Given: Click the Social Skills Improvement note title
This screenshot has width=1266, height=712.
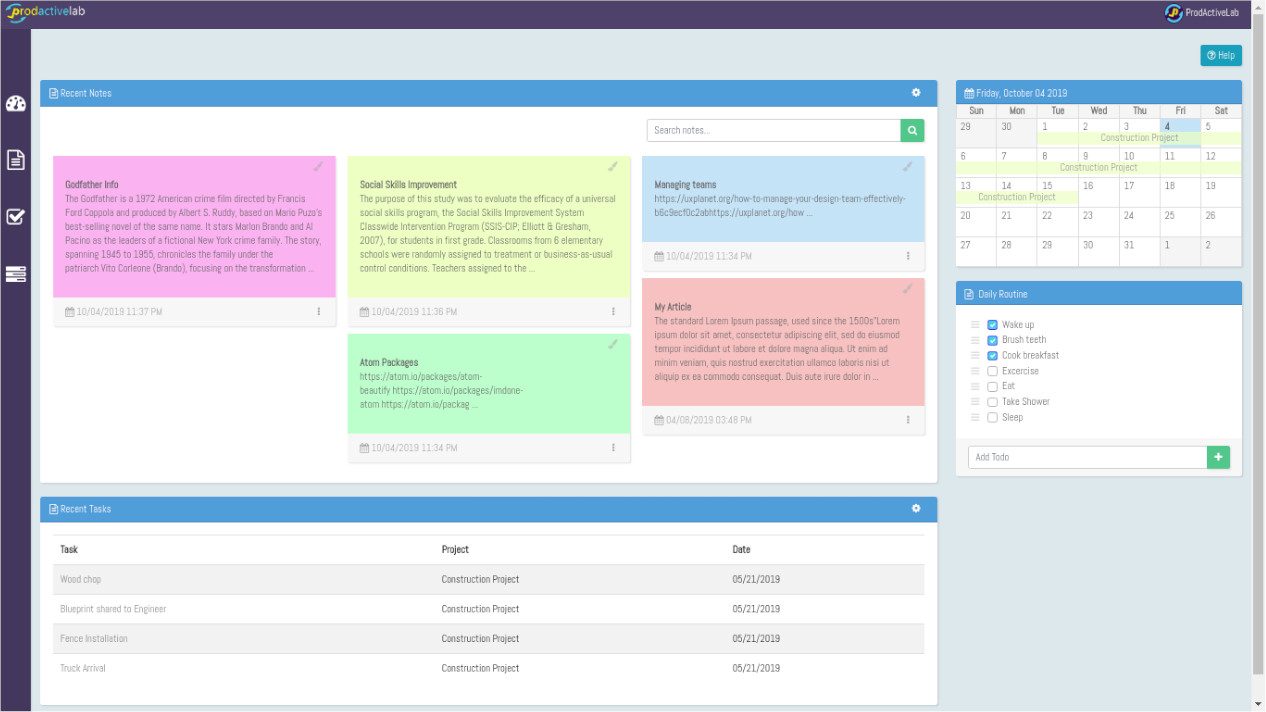Looking at the screenshot, I should [x=408, y=184].
